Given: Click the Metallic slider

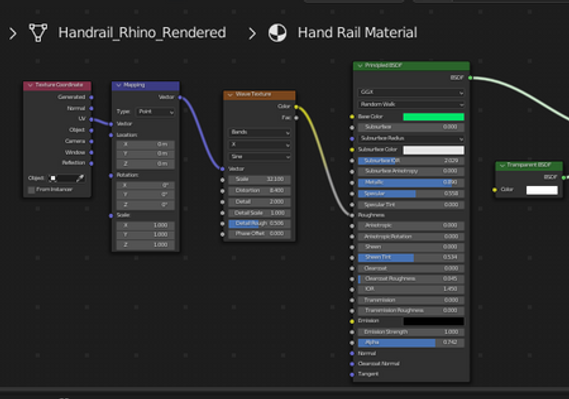Looking at the screenshot, I should (411, 182).
